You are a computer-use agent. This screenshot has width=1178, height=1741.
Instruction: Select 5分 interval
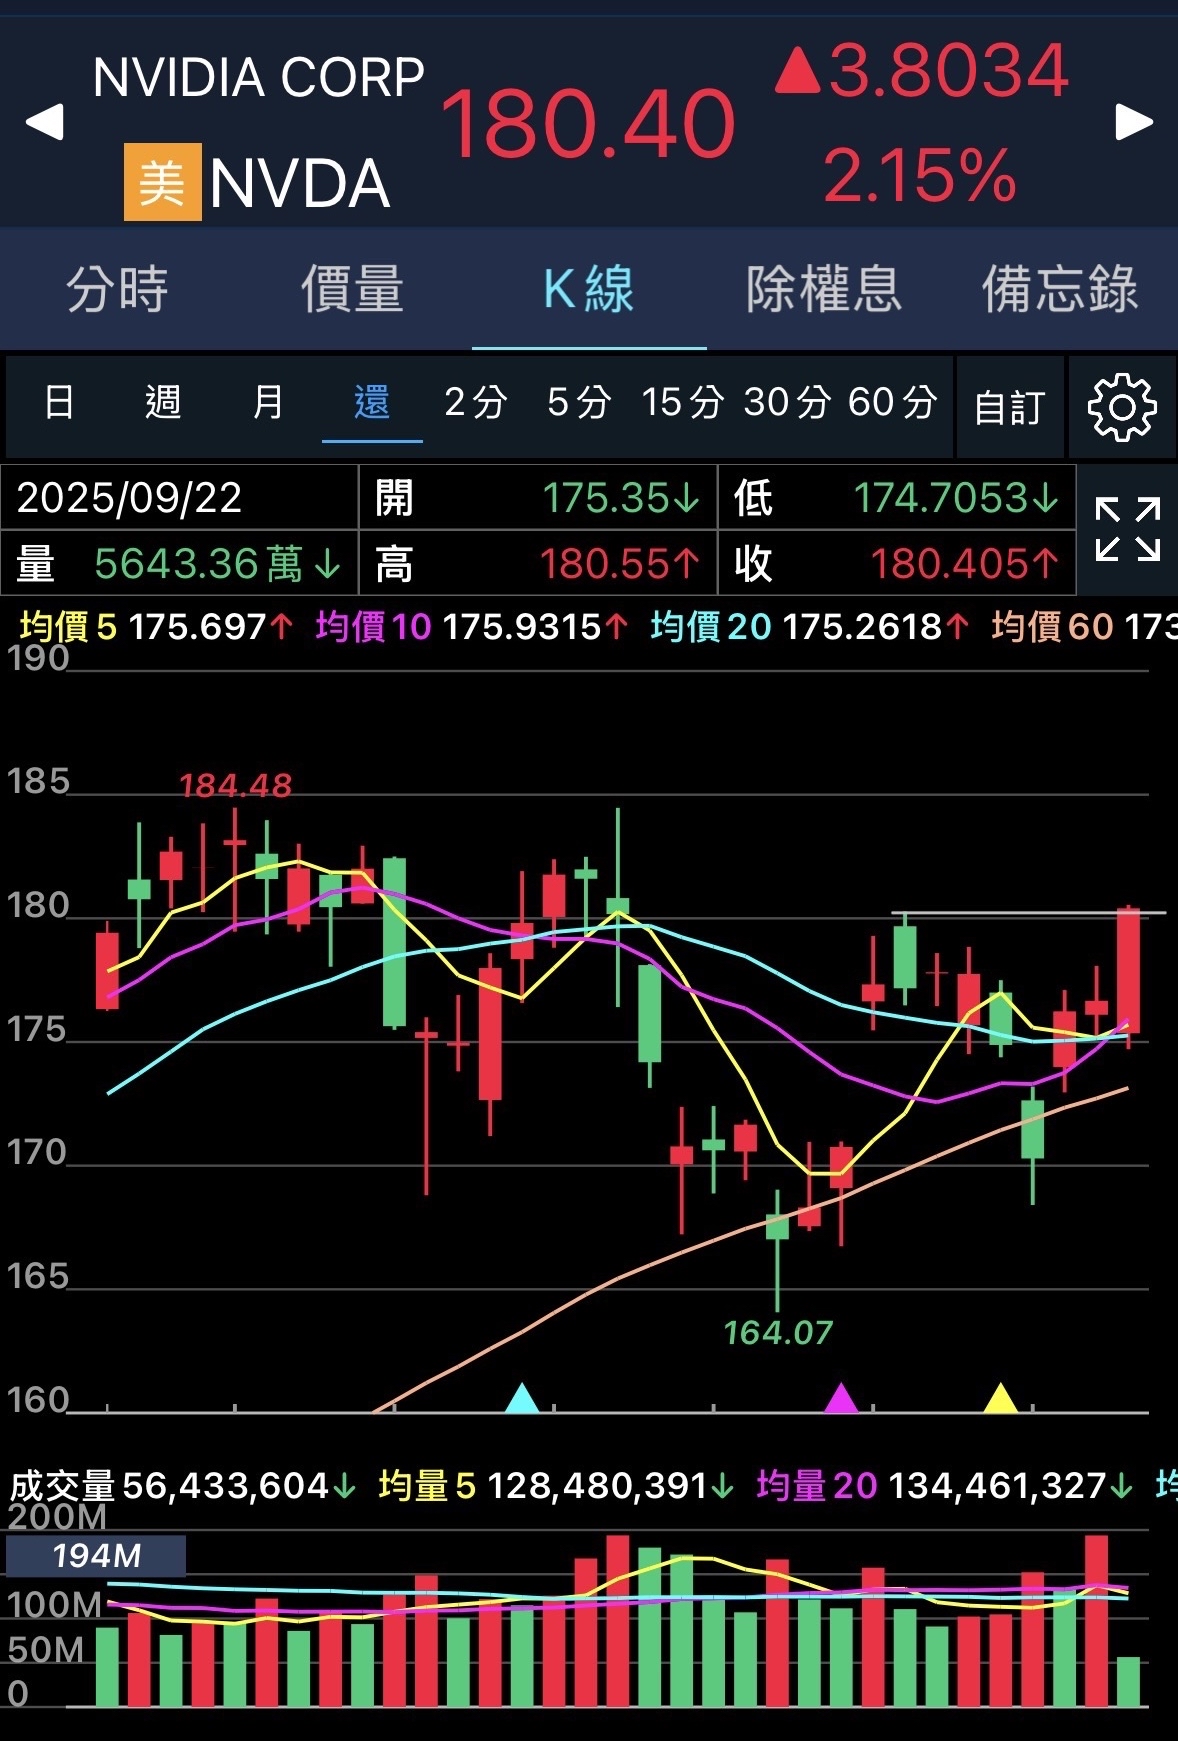pyautogui.click(x=579, y=402)
